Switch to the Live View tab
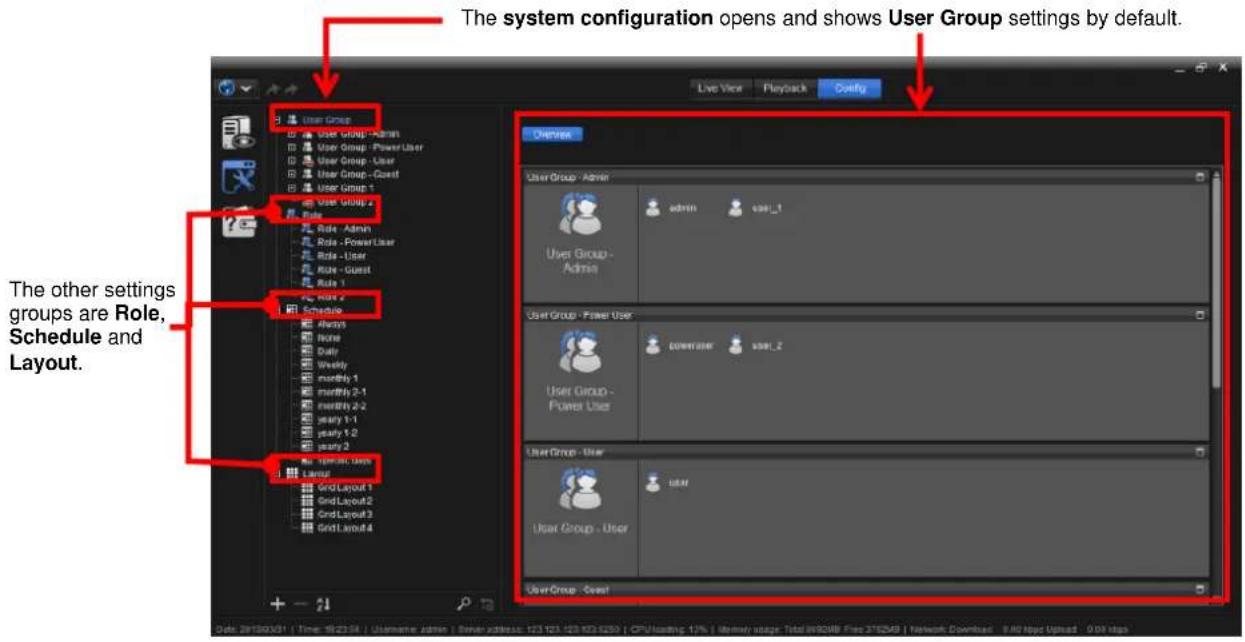The height and width of the screenshot is (642, 1245). click(720, 88)
